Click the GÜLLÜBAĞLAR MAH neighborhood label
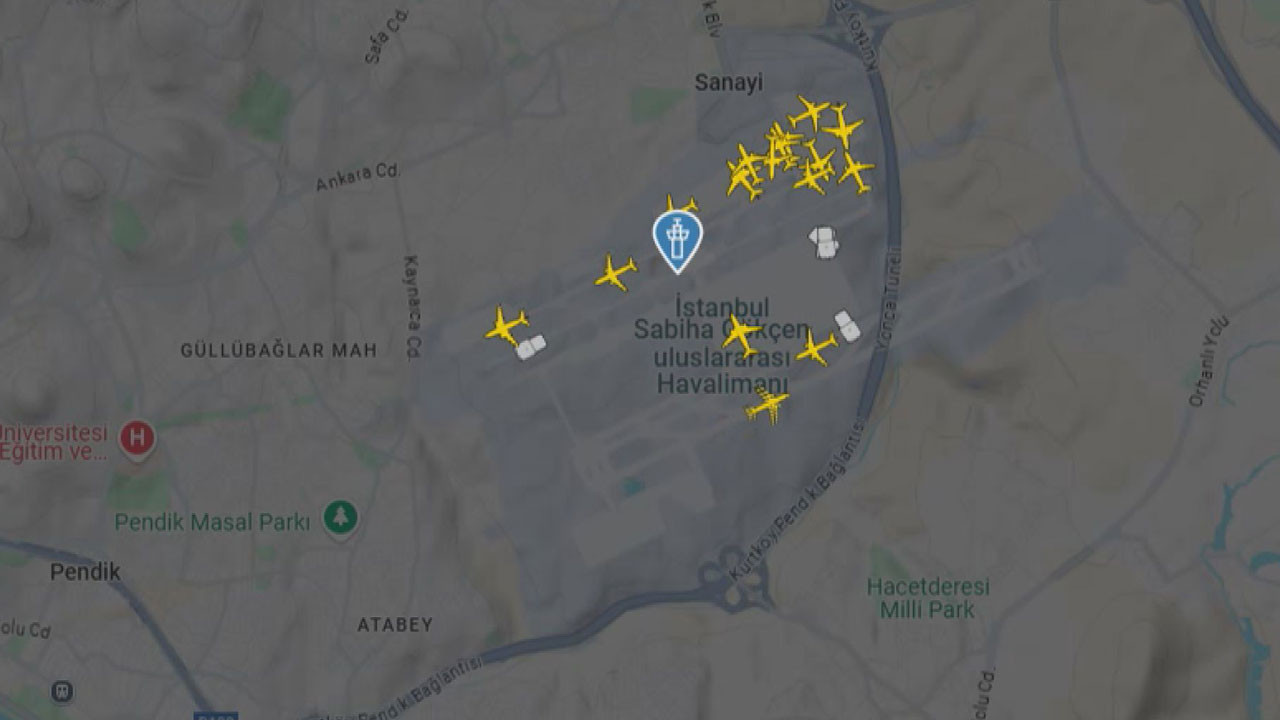Screen dimensions: 1280x720 pos(279,350)
